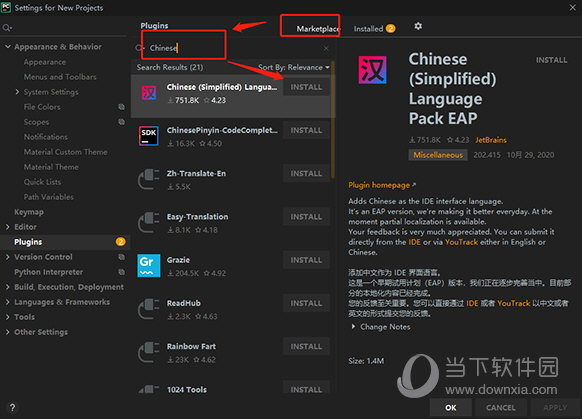Open the JetBrains vendor link

(x=491, y=140)
